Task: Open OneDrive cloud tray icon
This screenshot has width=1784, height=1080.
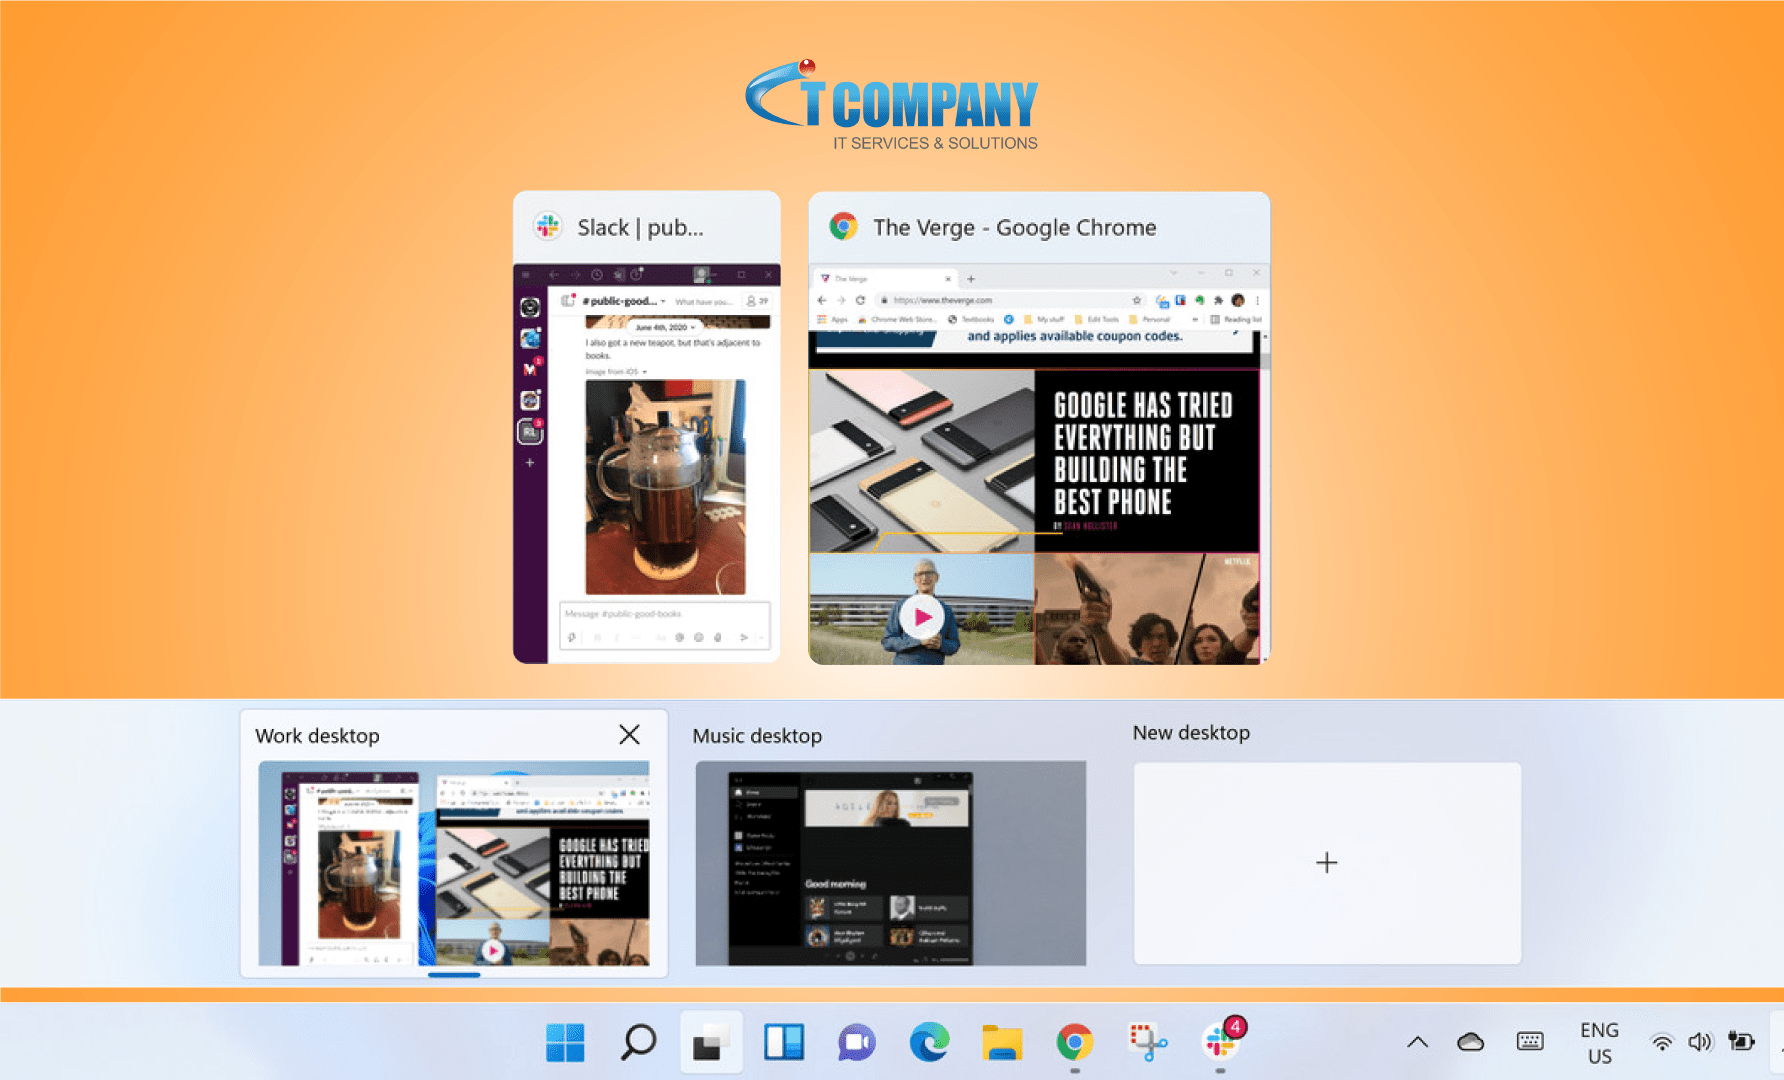Action: tap(1470, 1042)
